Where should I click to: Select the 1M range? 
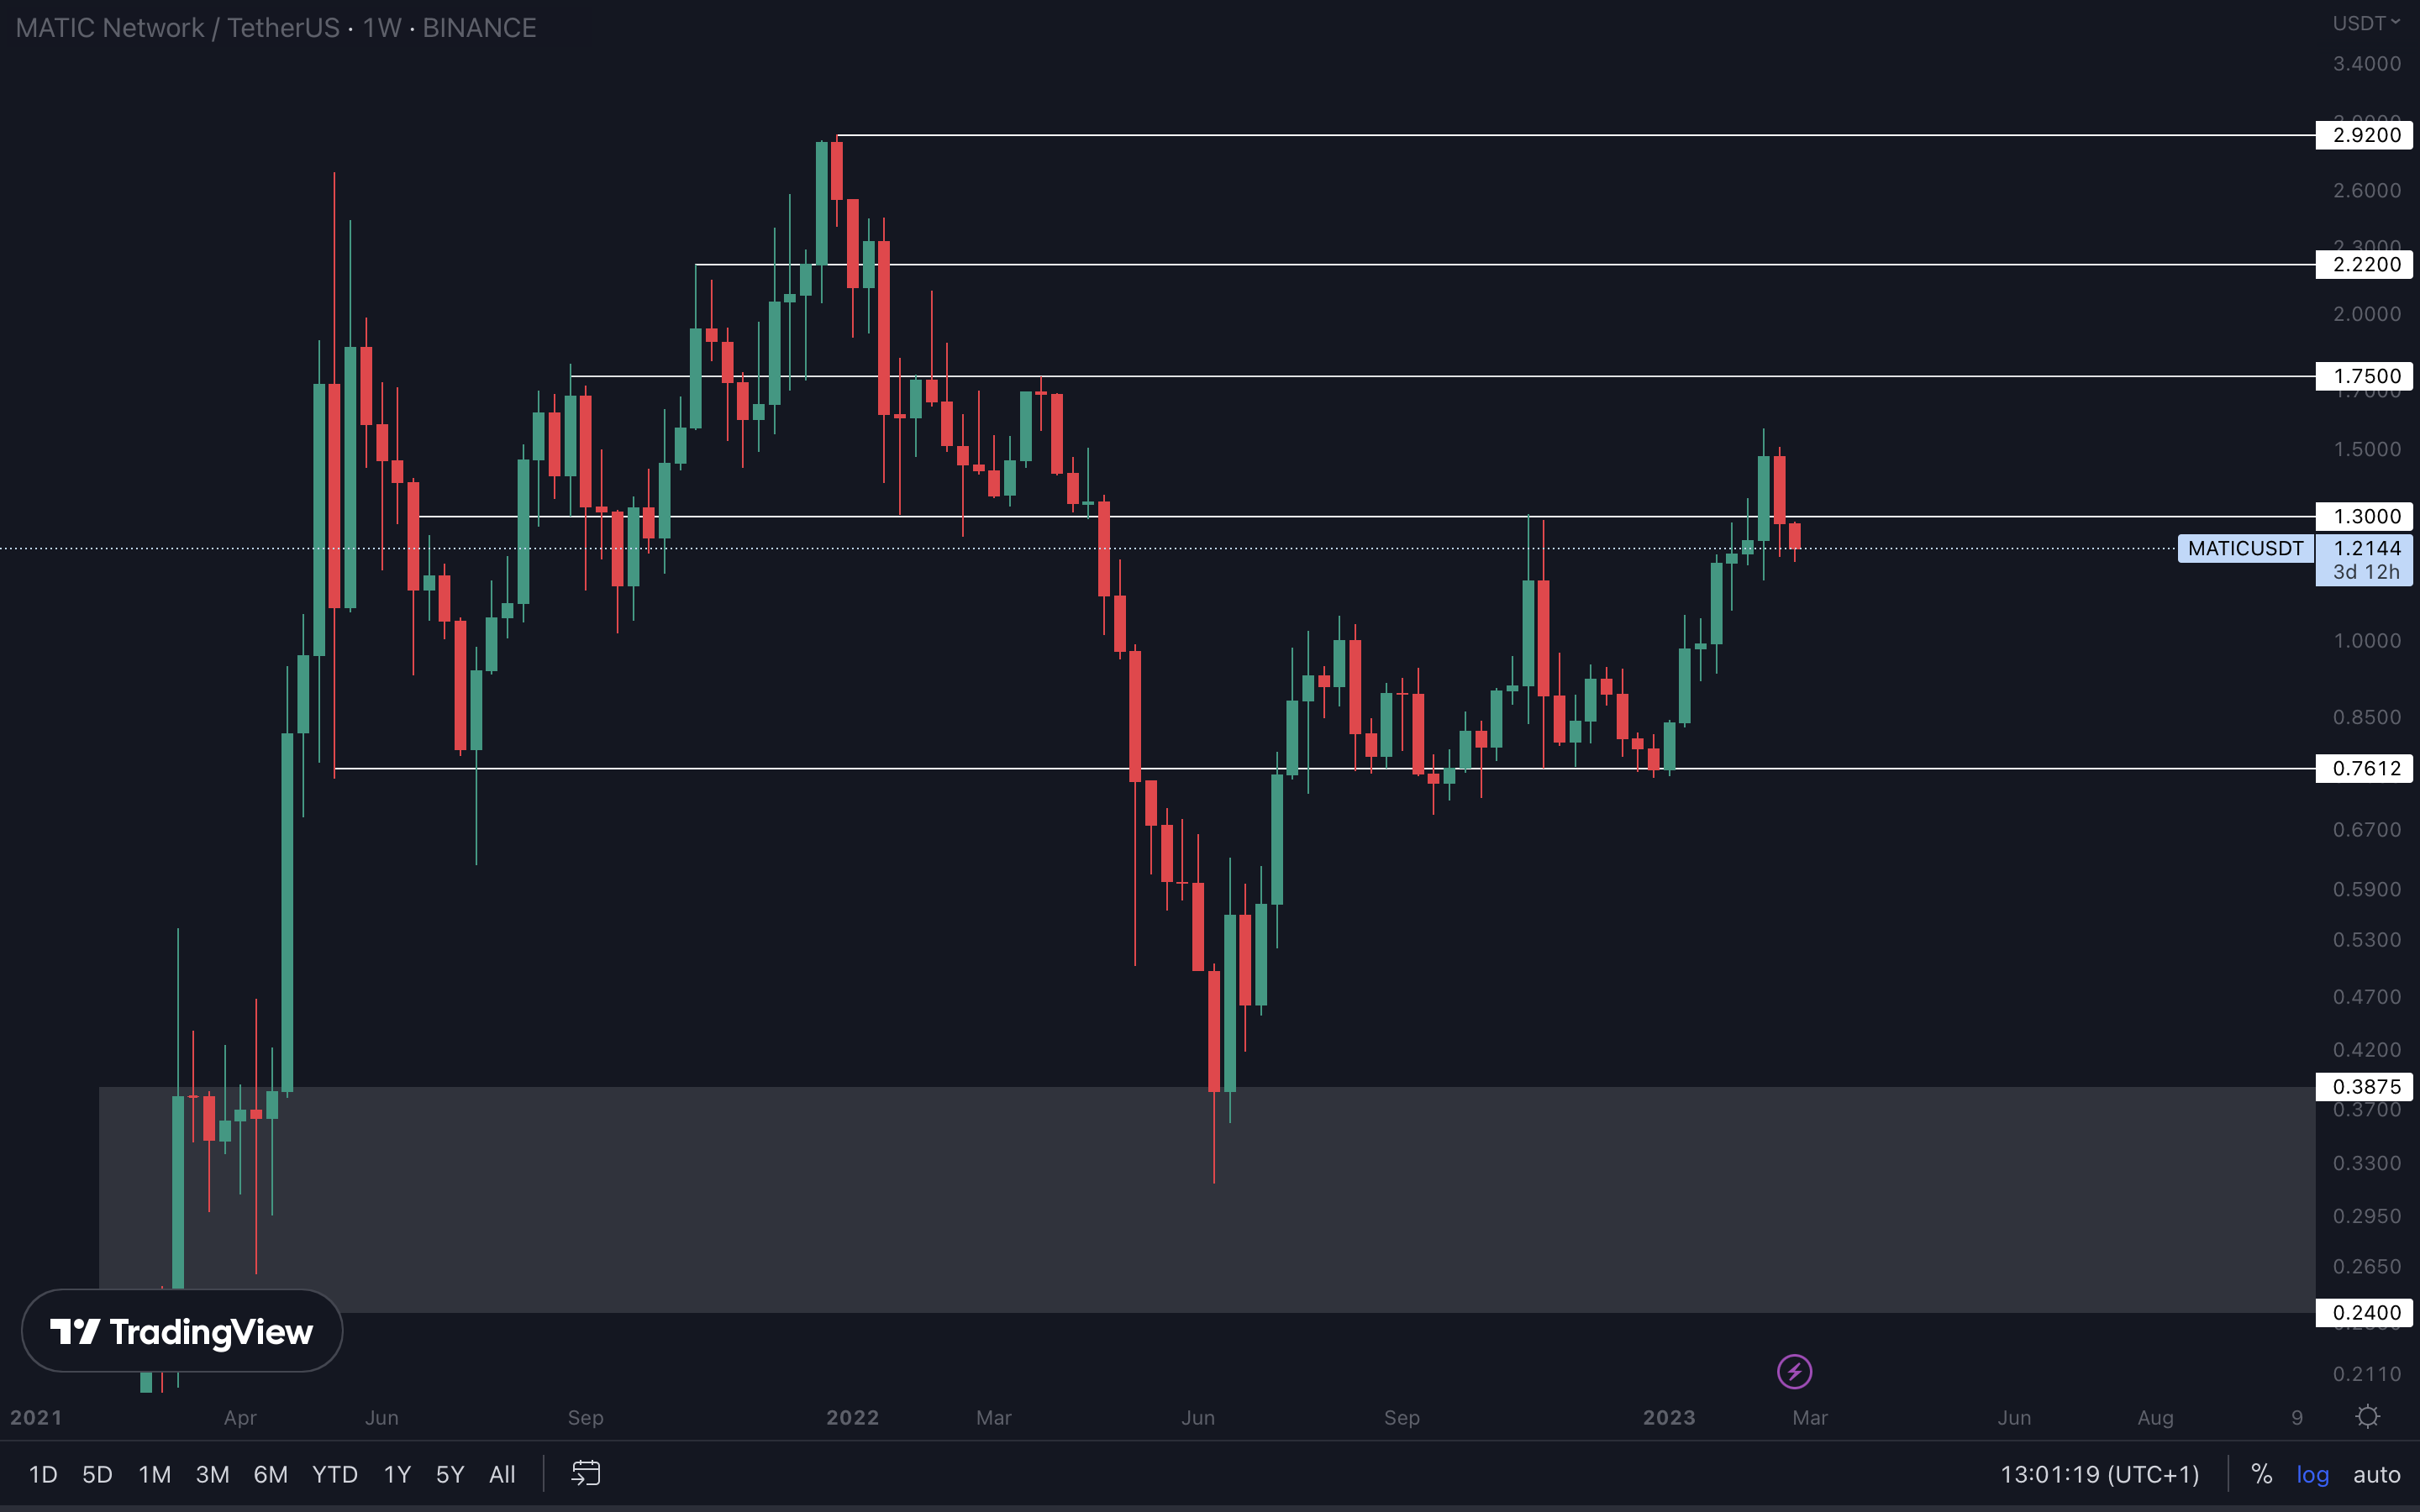[154, 1474]
